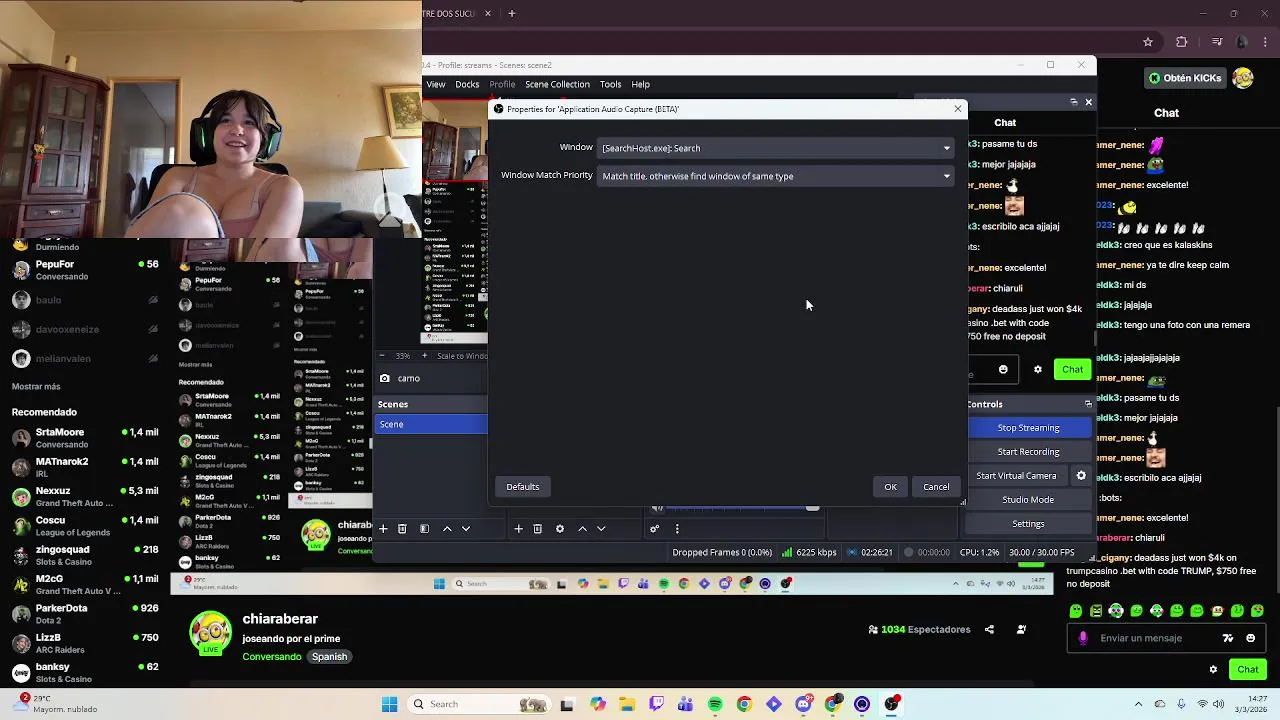Open the Window Match Priority dropdown

(776, 176)
